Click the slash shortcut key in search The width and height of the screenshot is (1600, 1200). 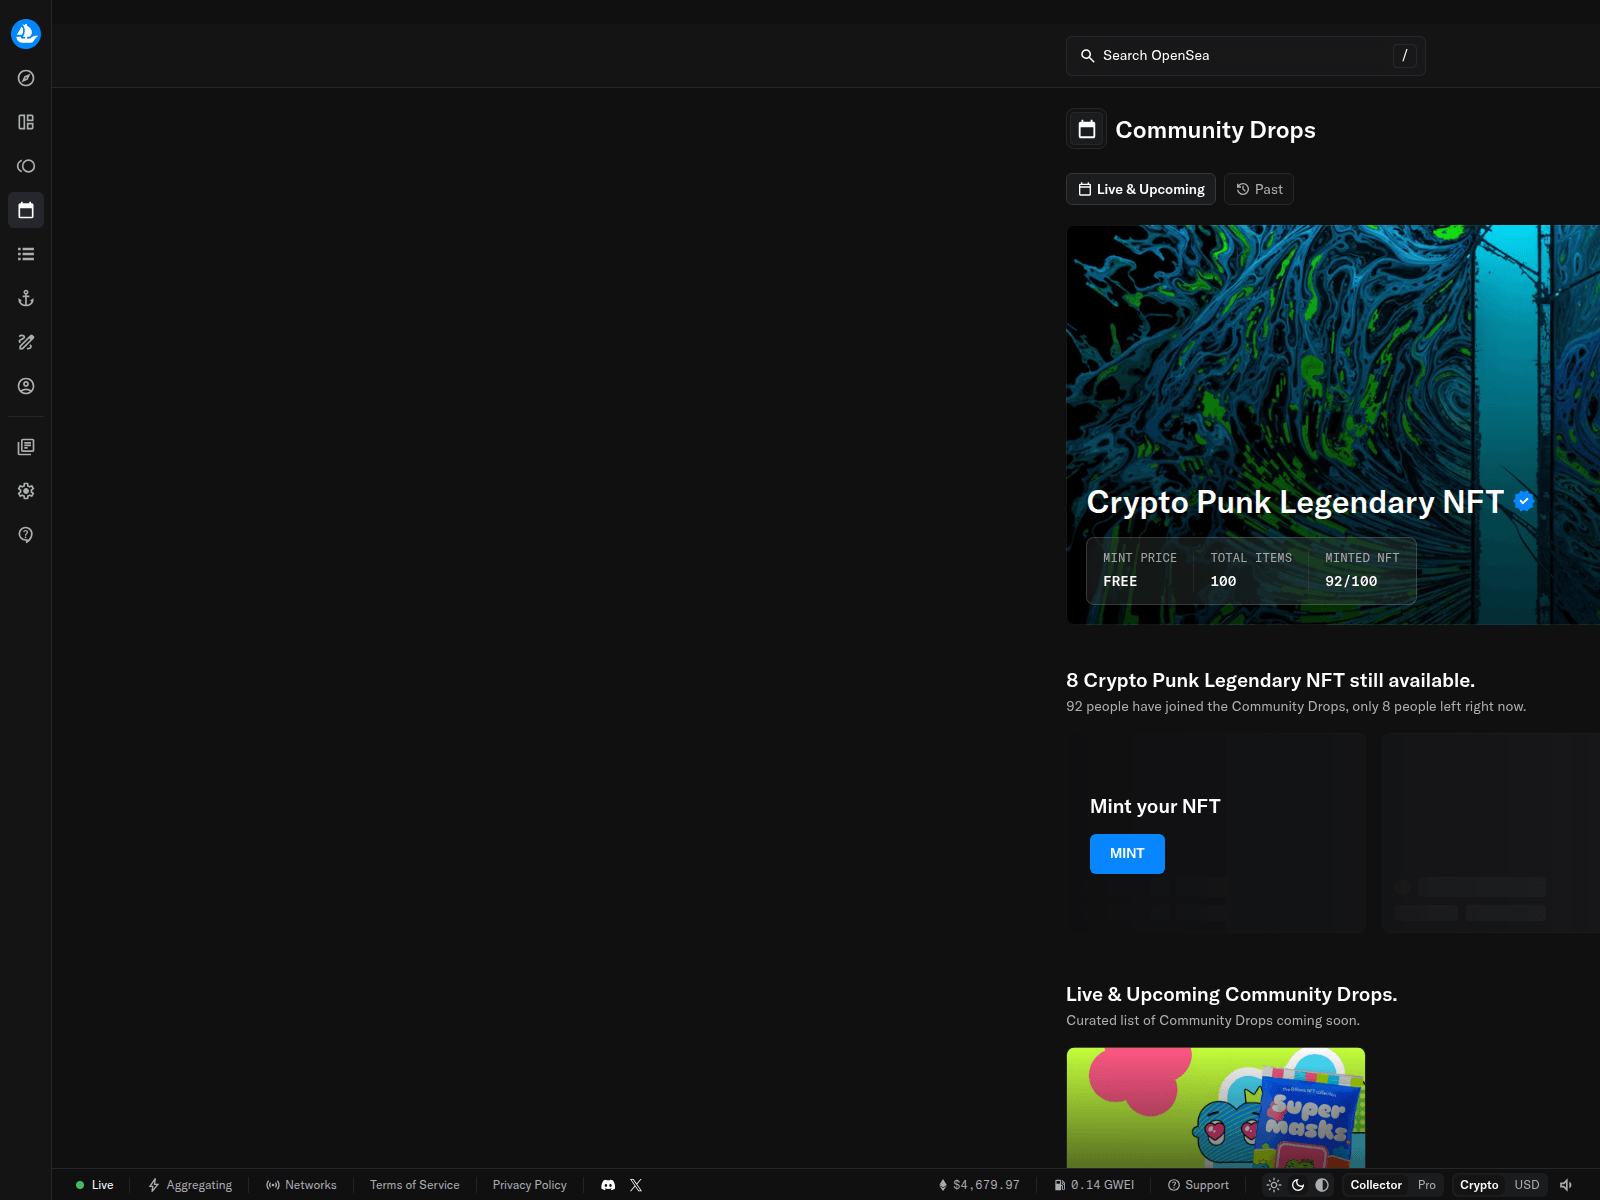[1405, 56]
